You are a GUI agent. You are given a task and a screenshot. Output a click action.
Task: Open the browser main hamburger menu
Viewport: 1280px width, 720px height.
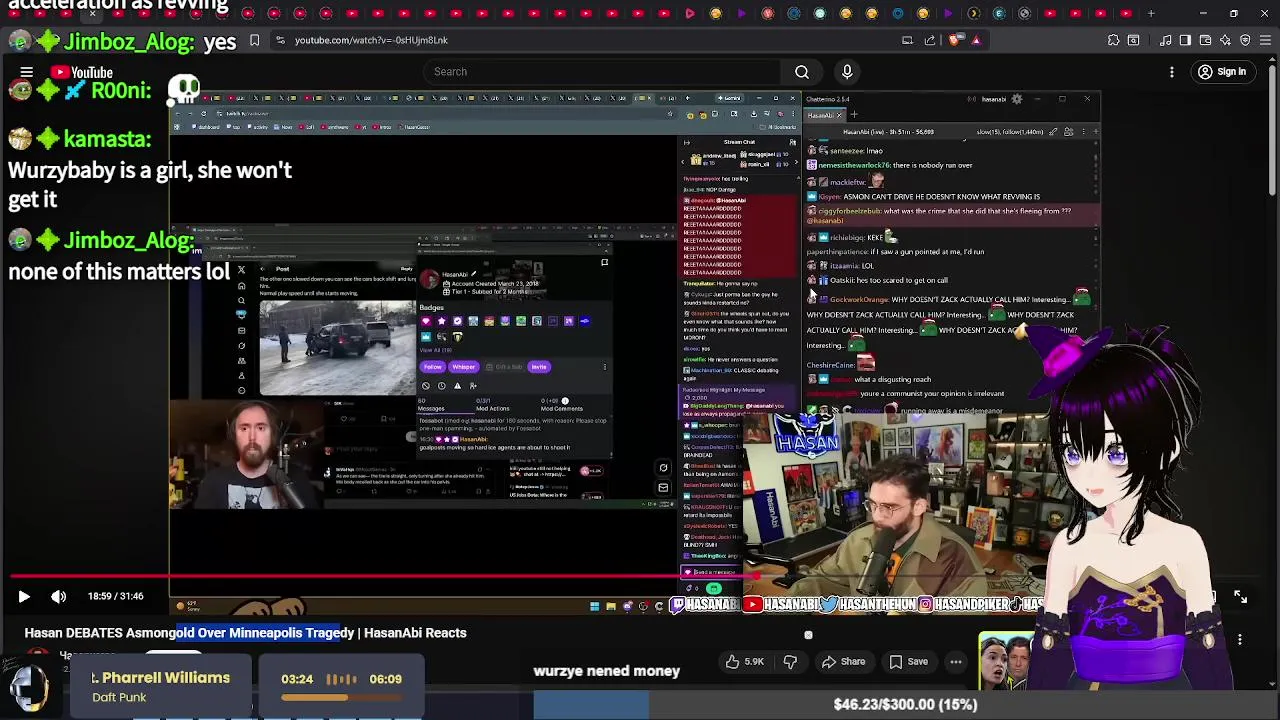pyautogui.click(x=1265, y=40)
